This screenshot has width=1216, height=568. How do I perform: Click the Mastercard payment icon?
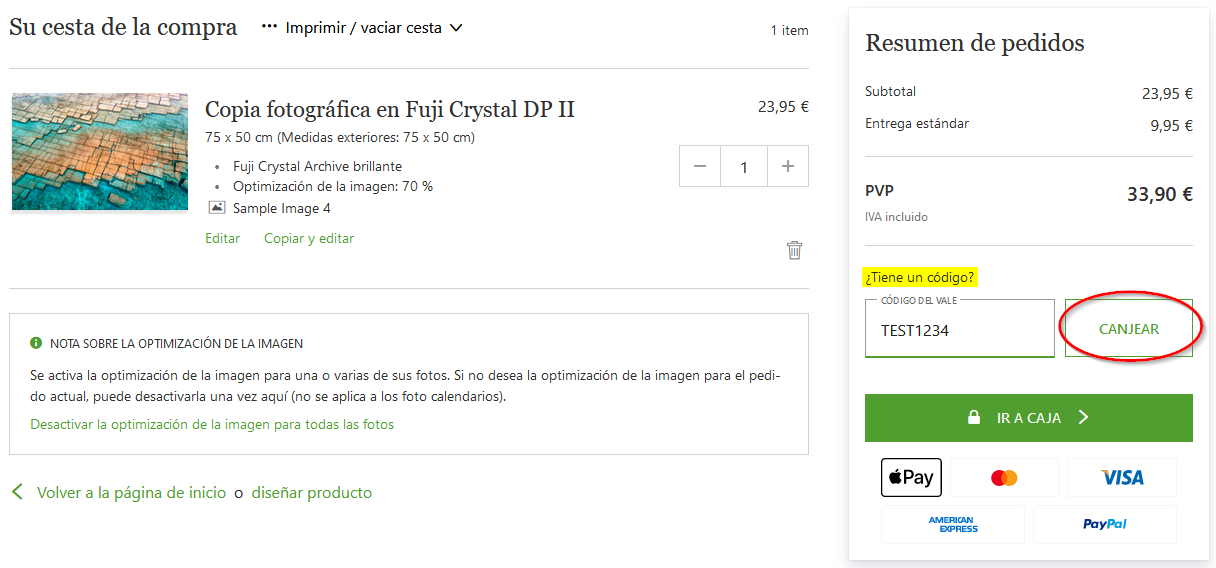(1004, 477)
